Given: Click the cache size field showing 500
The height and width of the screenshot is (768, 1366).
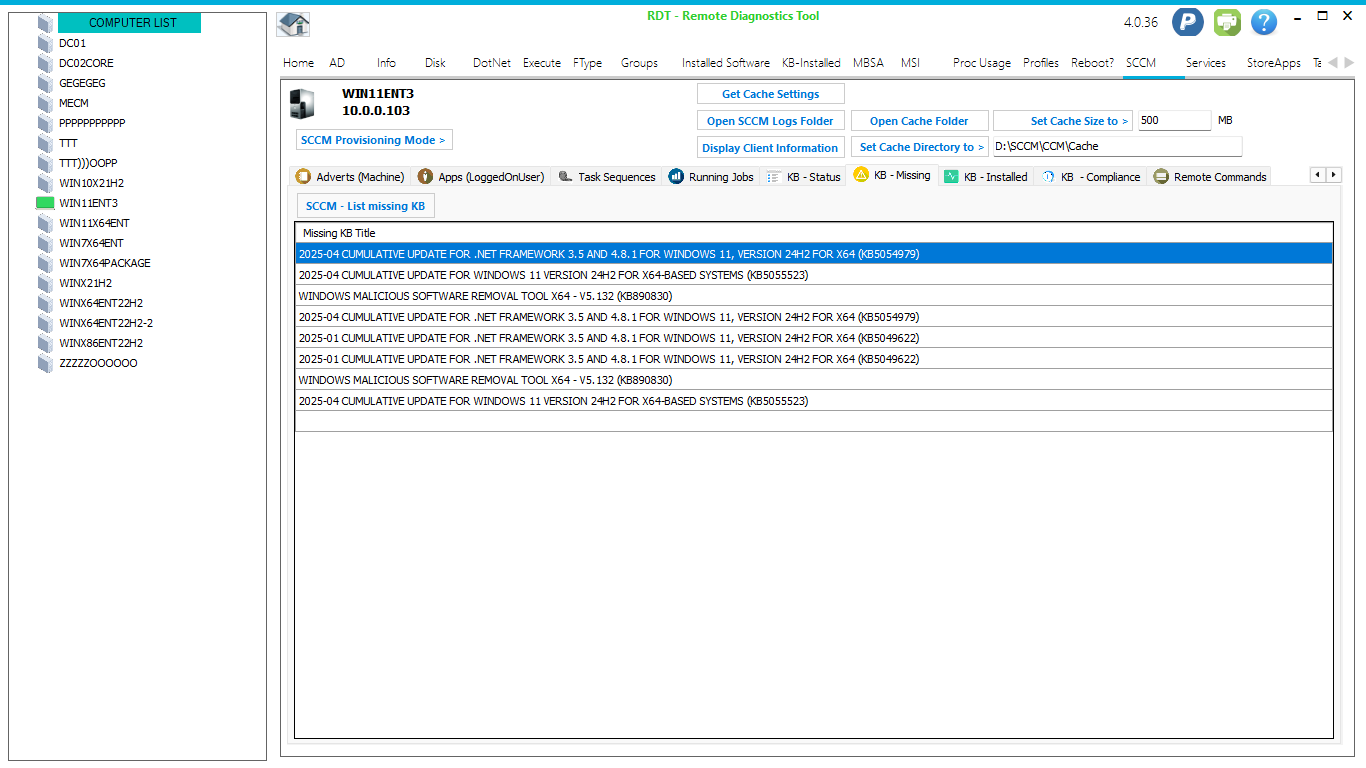Looking at the screenshot, I should 1174,120.
